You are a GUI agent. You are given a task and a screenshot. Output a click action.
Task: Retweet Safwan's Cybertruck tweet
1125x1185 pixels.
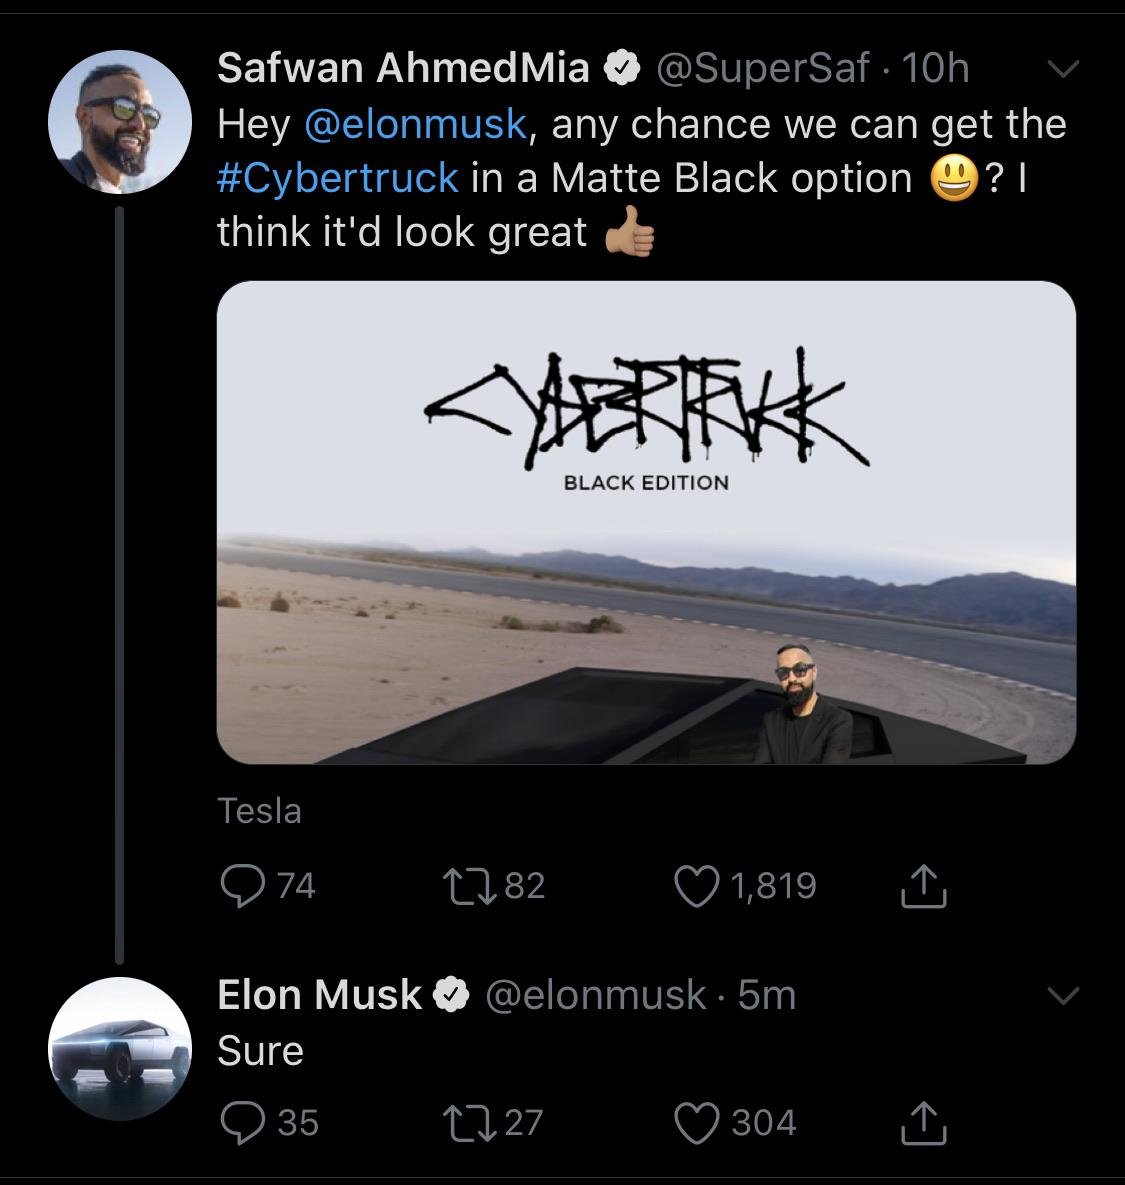tap(470, 886)
